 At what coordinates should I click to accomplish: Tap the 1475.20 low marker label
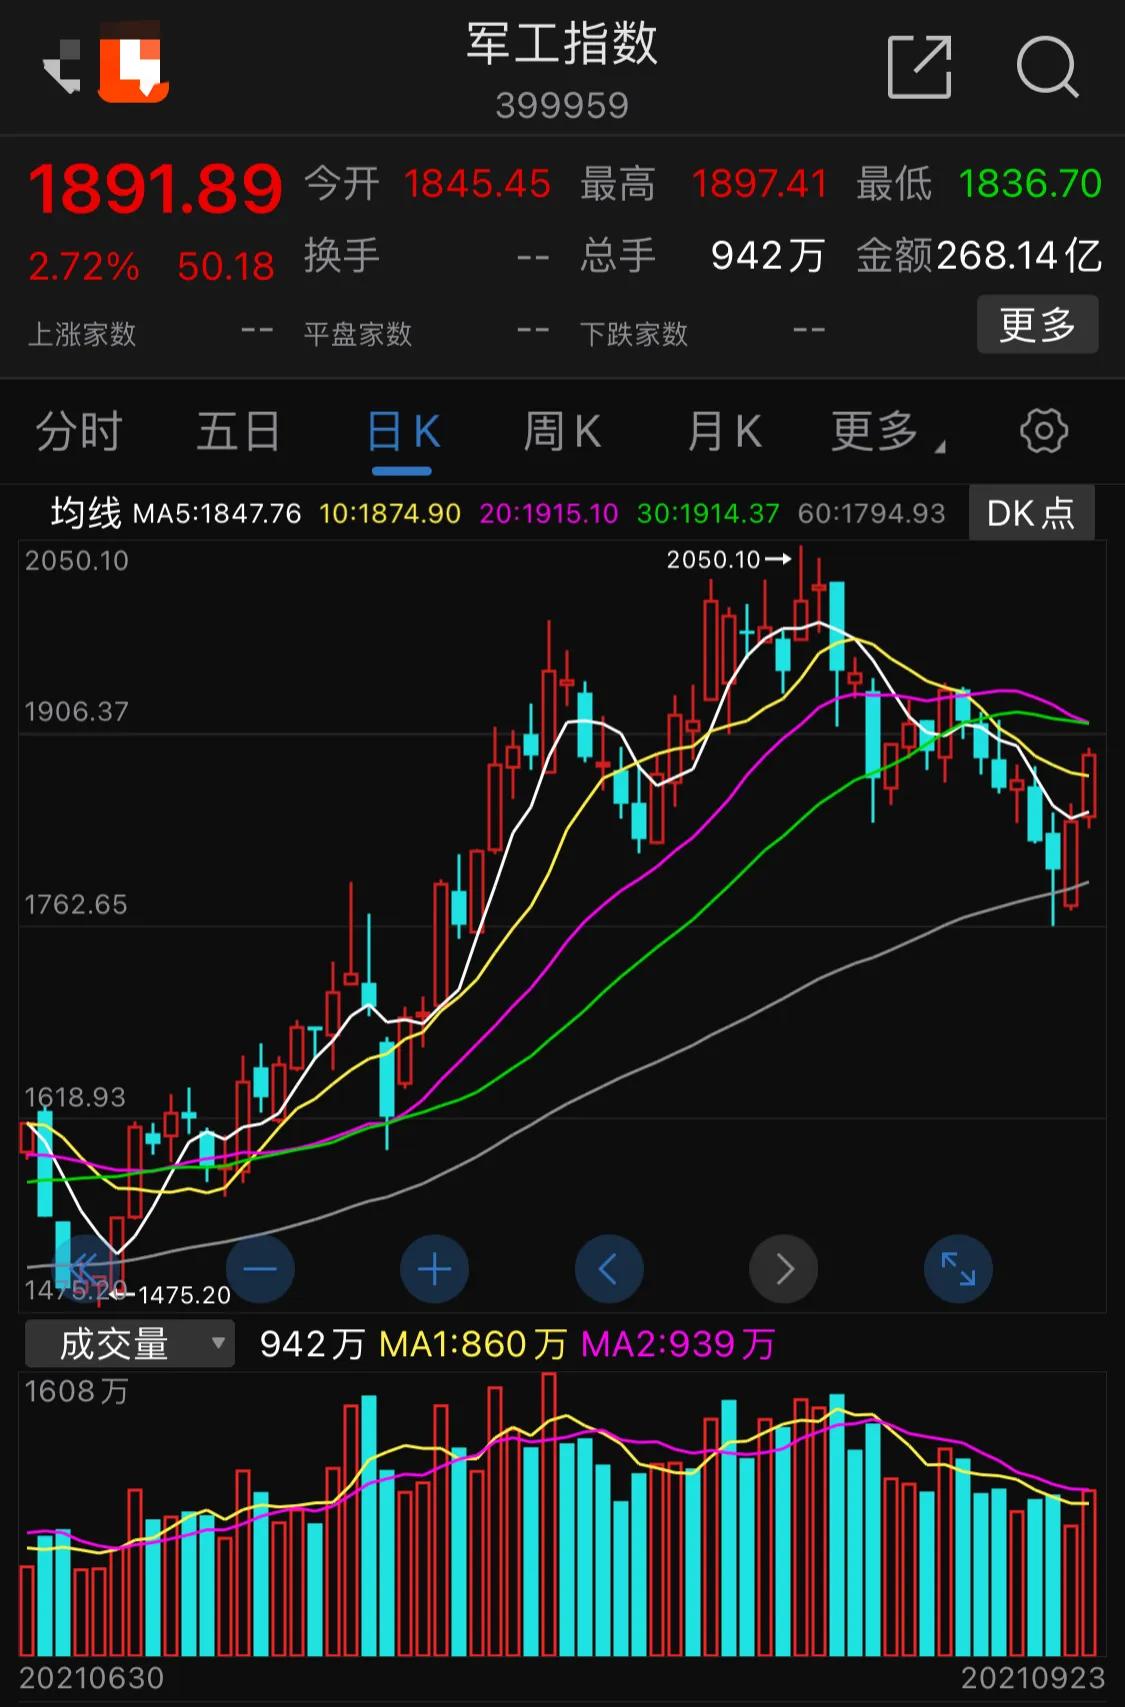click(x=184, y=1295)
